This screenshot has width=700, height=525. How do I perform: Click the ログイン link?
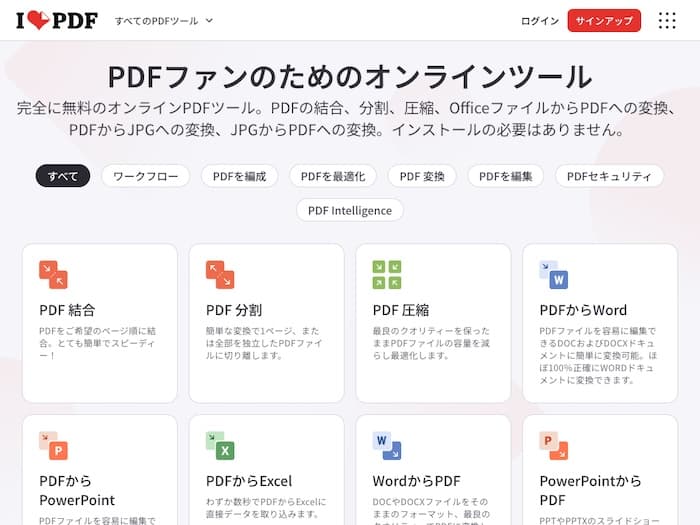(540, 21)
